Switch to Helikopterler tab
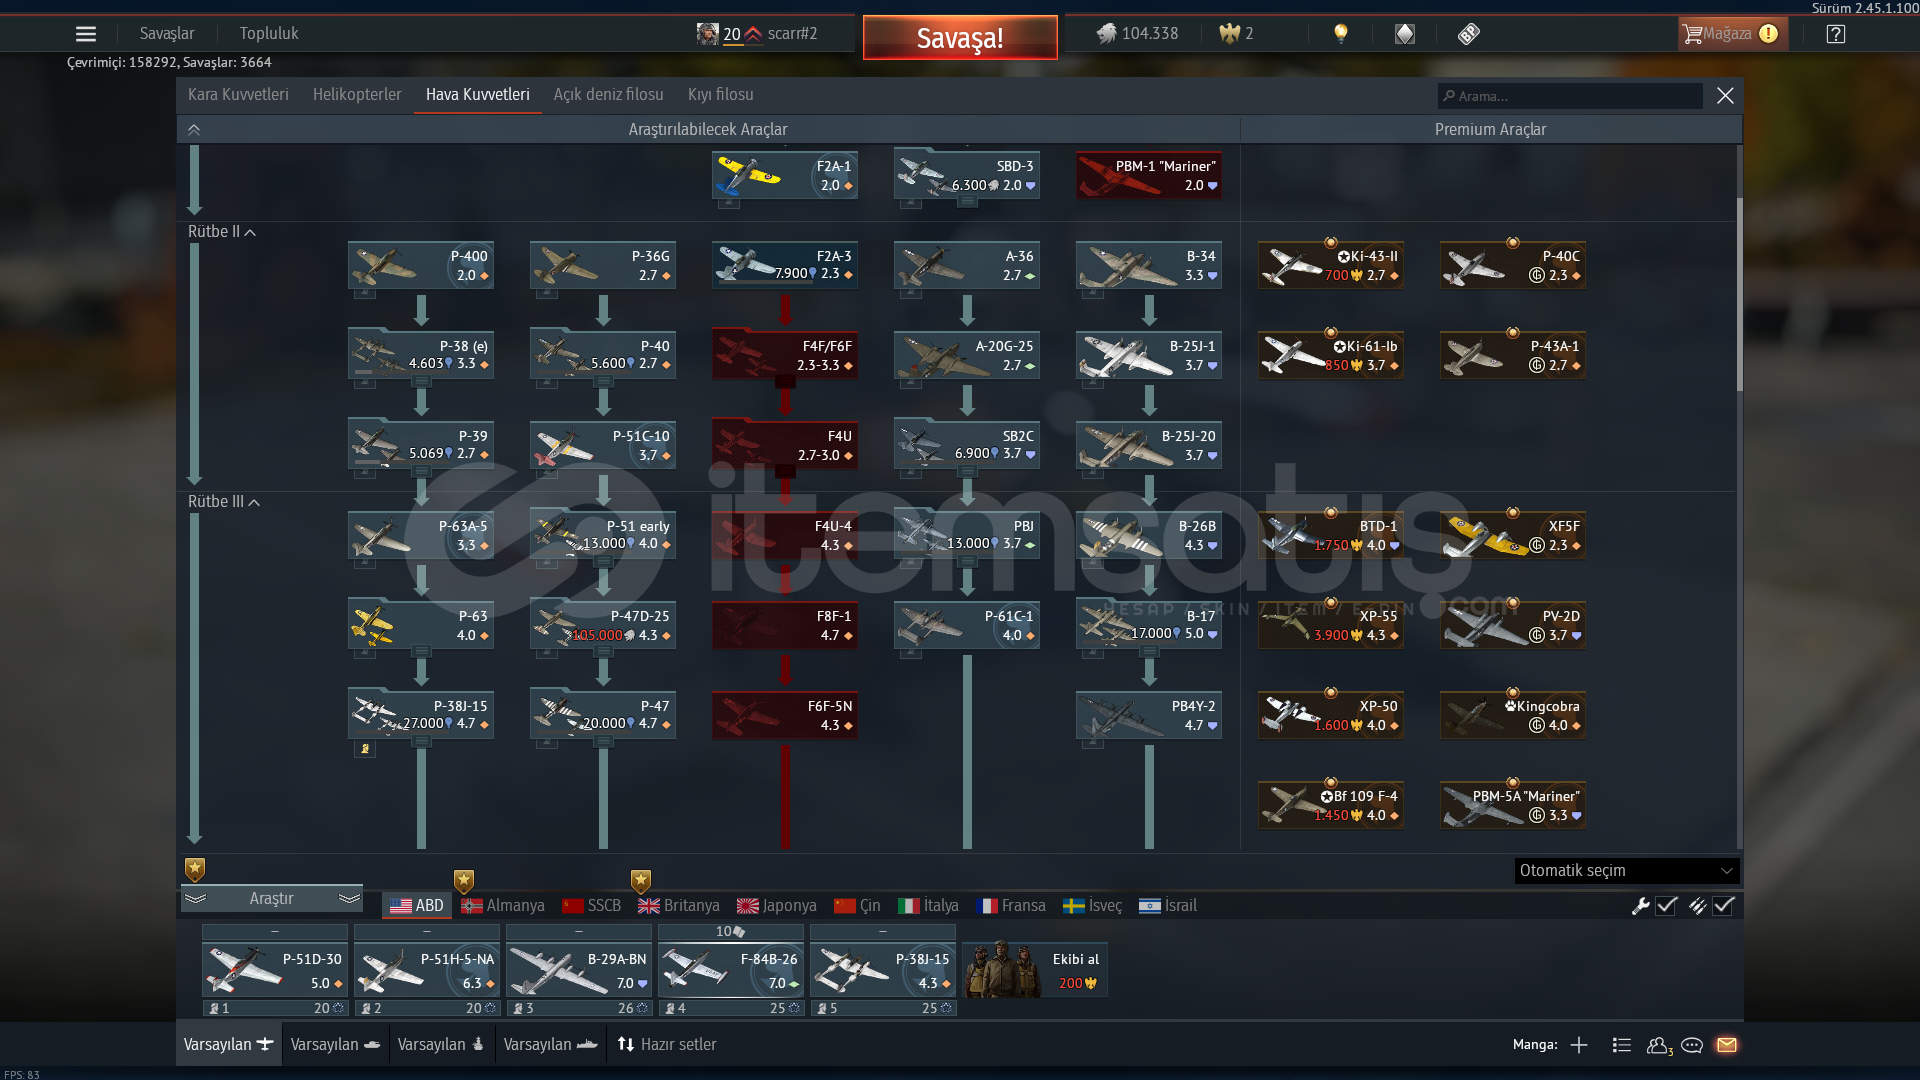The image size is (1920, 1080). pos(357,95)
